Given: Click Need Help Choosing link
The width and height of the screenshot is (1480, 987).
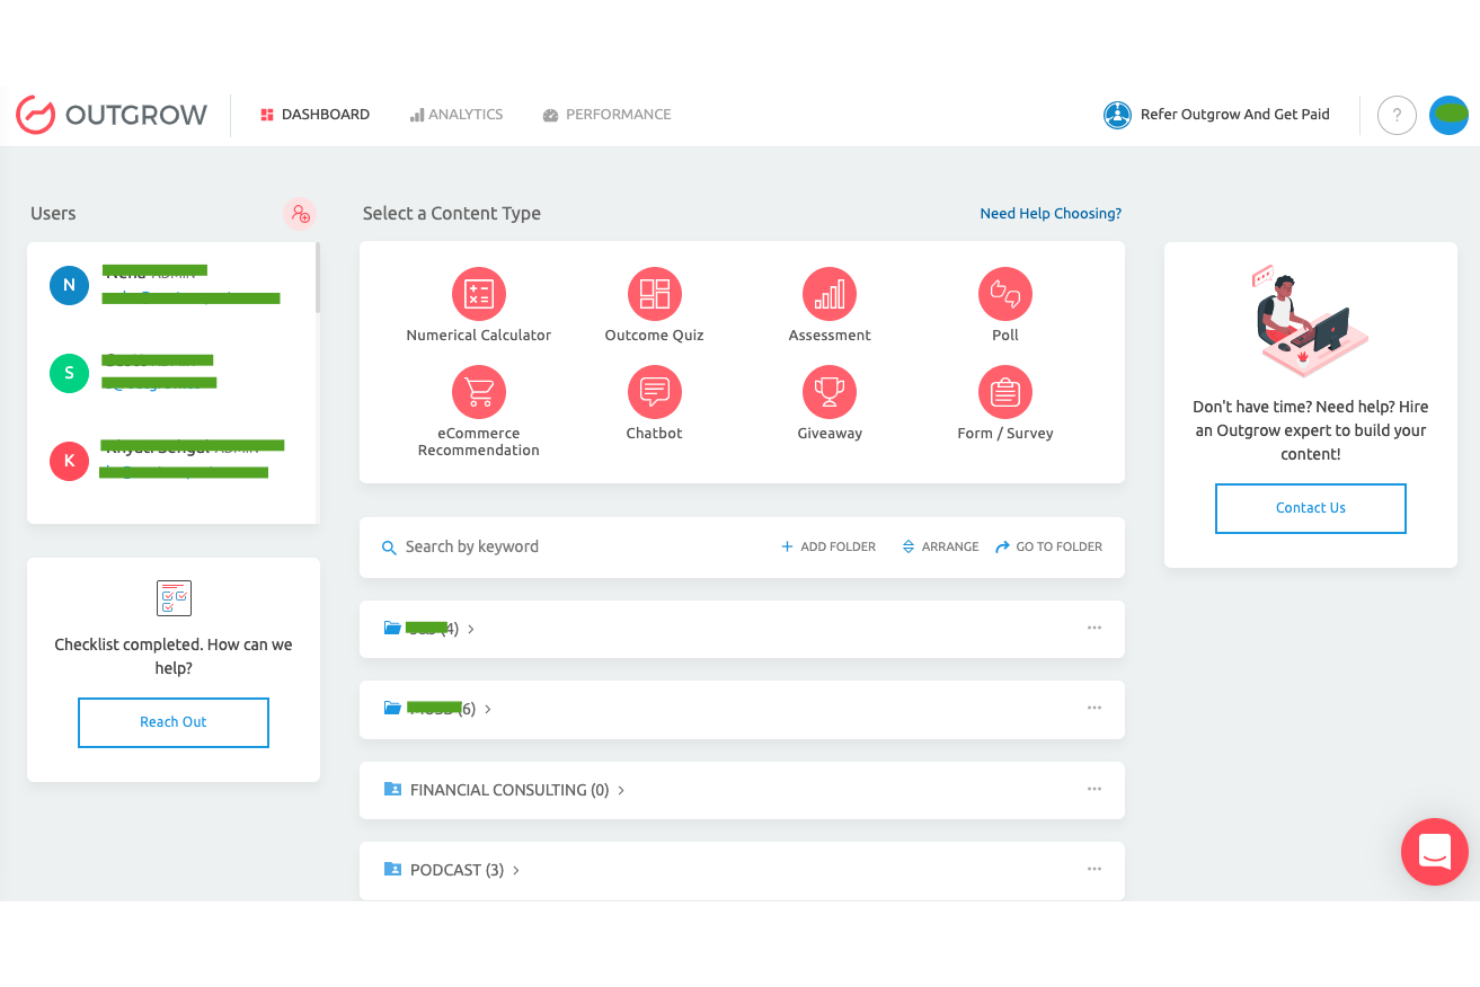Looking at the screenshot, I should point(1050,214).
